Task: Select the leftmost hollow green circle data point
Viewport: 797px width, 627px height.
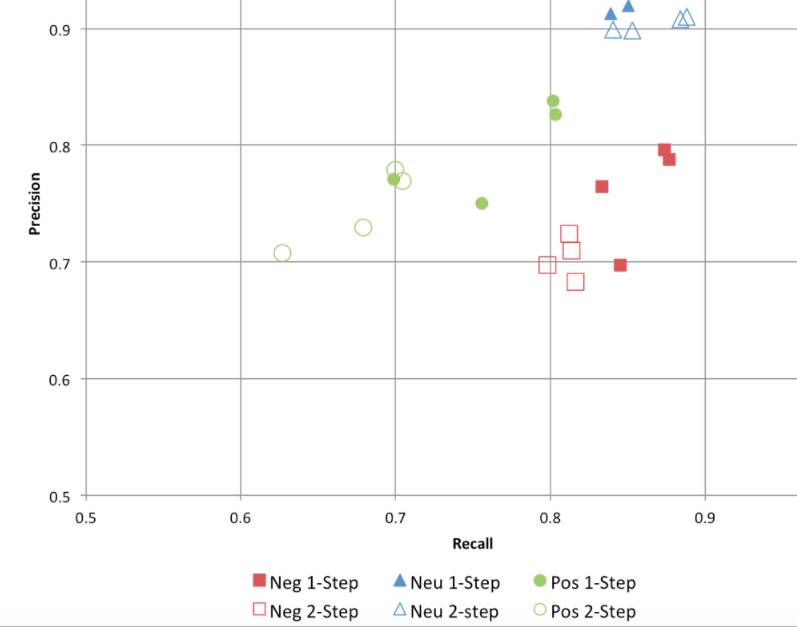Action: 282,253
